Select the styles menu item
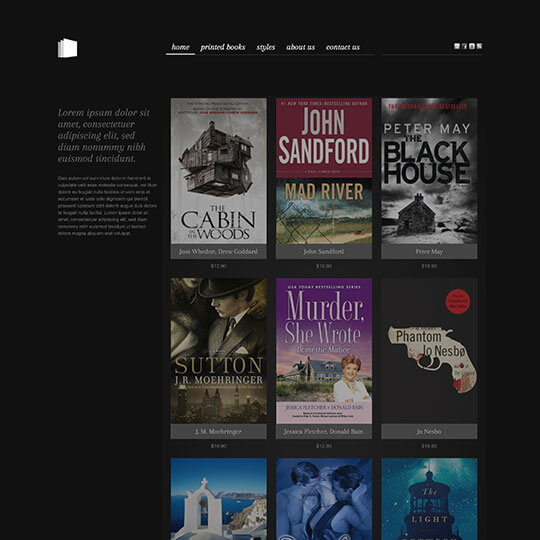 (x=266, y=47)
